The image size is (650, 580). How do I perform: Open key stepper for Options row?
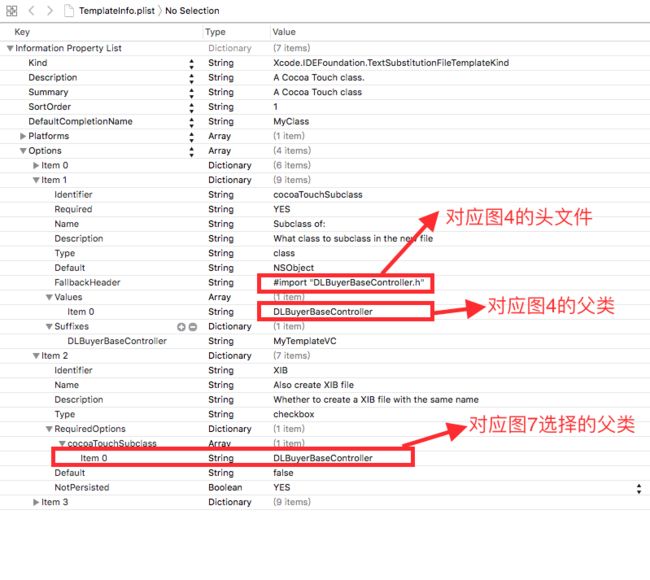tap(191, 151)
